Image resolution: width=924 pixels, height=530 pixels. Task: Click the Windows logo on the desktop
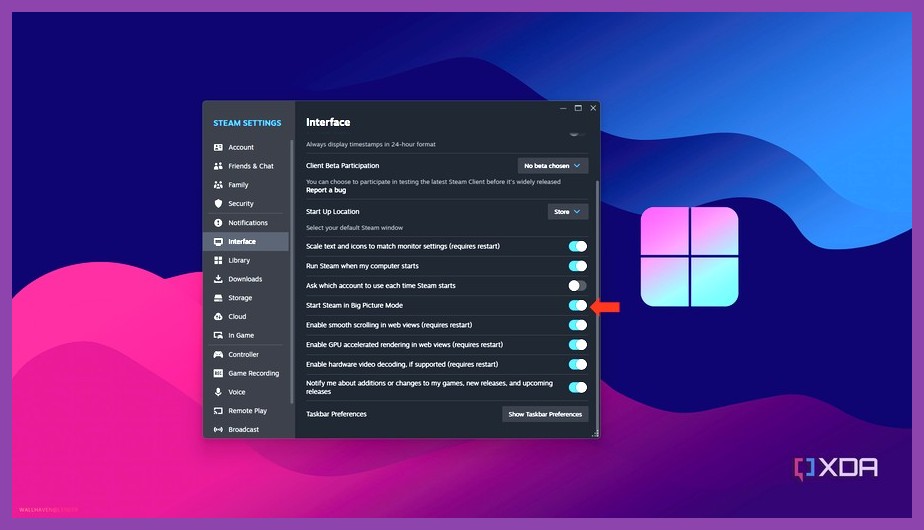(x=689, y=256)
